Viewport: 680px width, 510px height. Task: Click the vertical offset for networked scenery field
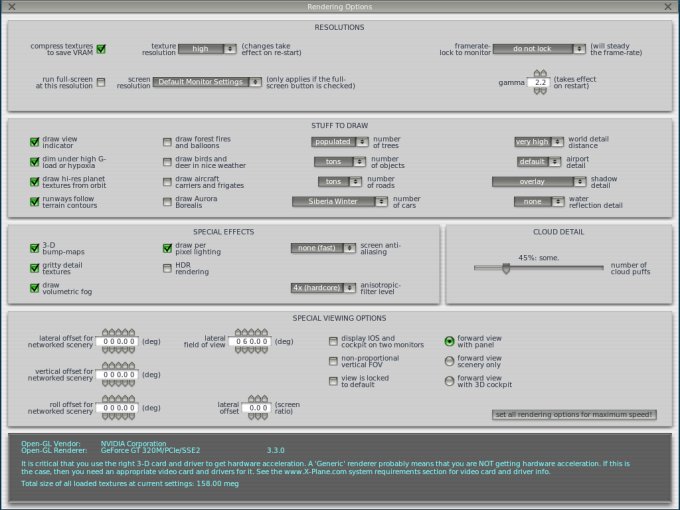pos(117,375)
